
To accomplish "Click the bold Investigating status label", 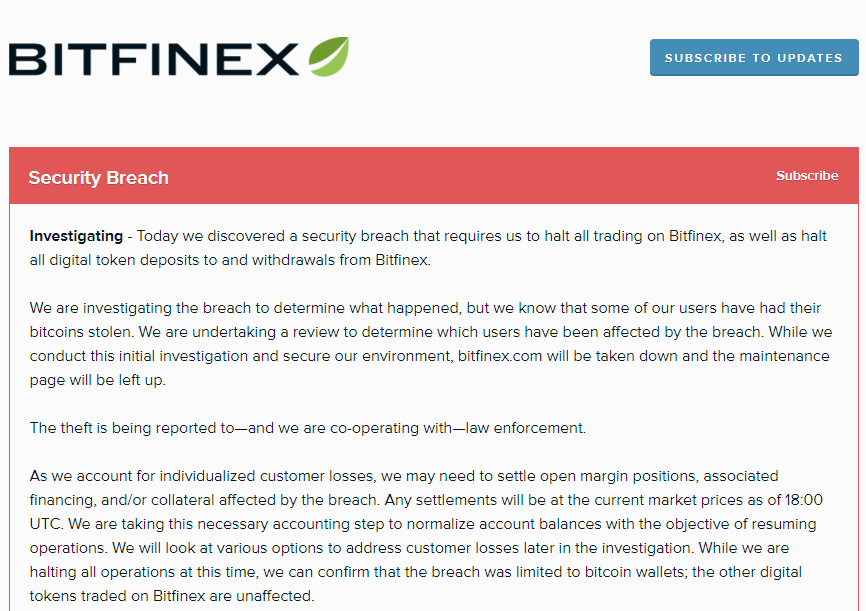I will [75, 237].
